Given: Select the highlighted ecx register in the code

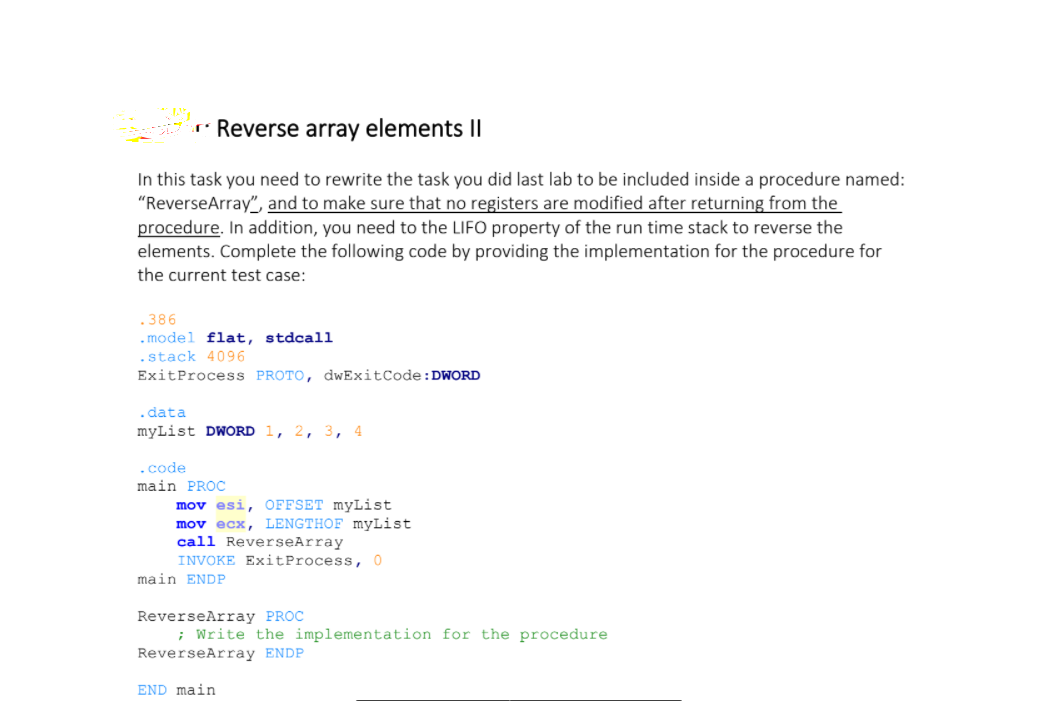Looking at the screenshot, I should tap(231, 524).
